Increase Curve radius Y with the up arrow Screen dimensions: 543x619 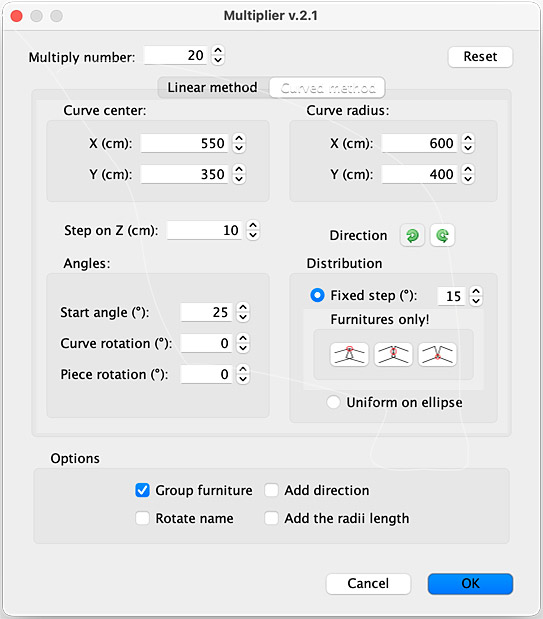[x=468, y=169]
